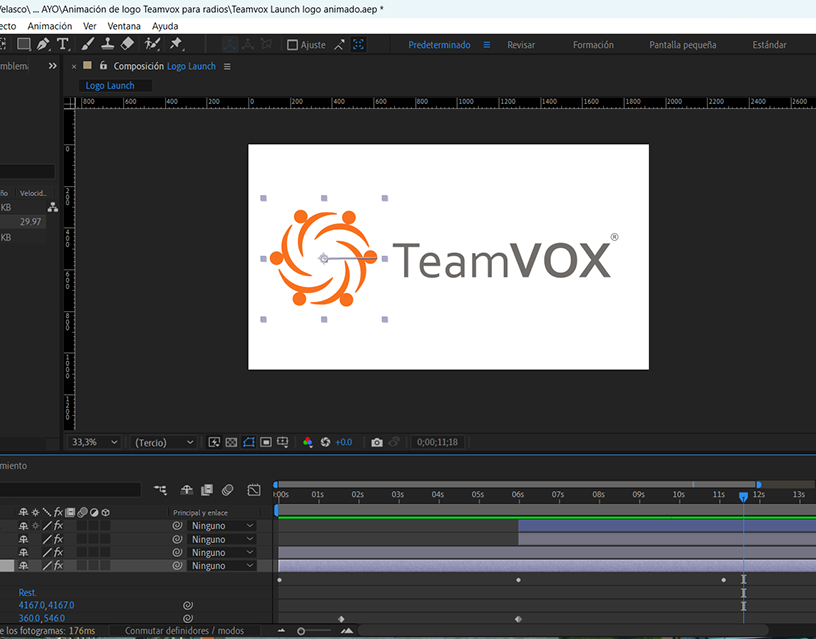The image size is (816, 639).
Task: Toggle the selected layer's fx effects switch
Action: coord(58,566)
